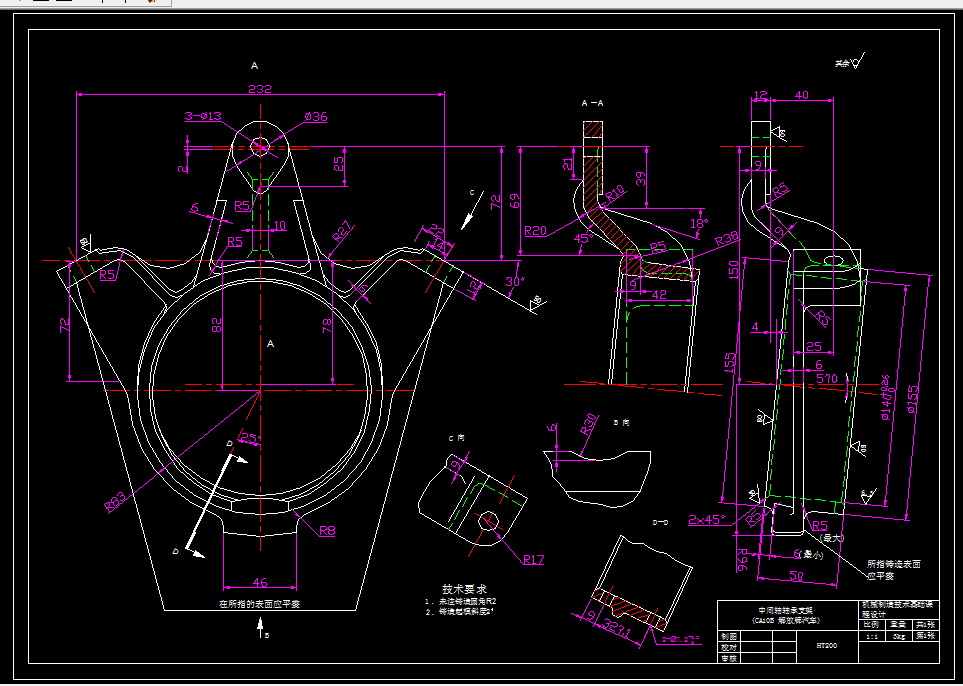
Task: Select the 82 vertical dimension
Action: point(216,325)
